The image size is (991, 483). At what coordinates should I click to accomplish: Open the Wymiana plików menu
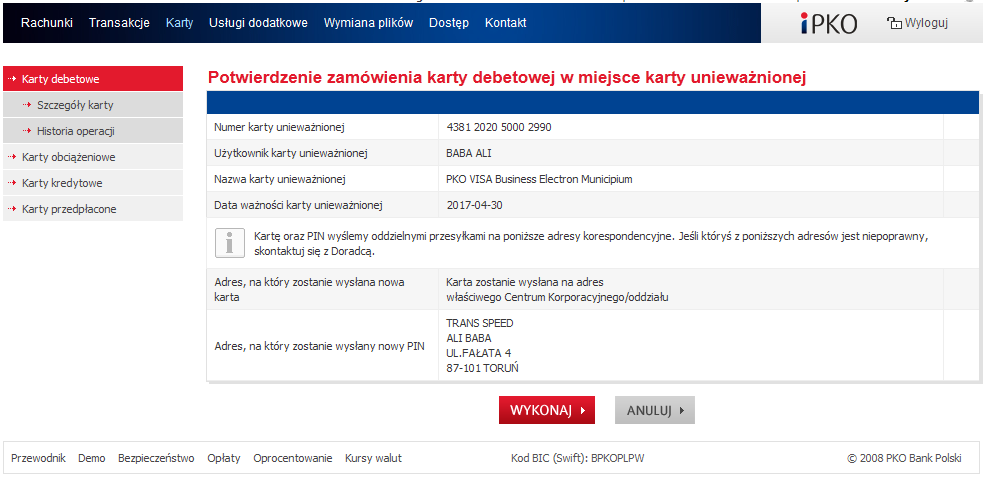pyautogui.click(x=368, y=23)
